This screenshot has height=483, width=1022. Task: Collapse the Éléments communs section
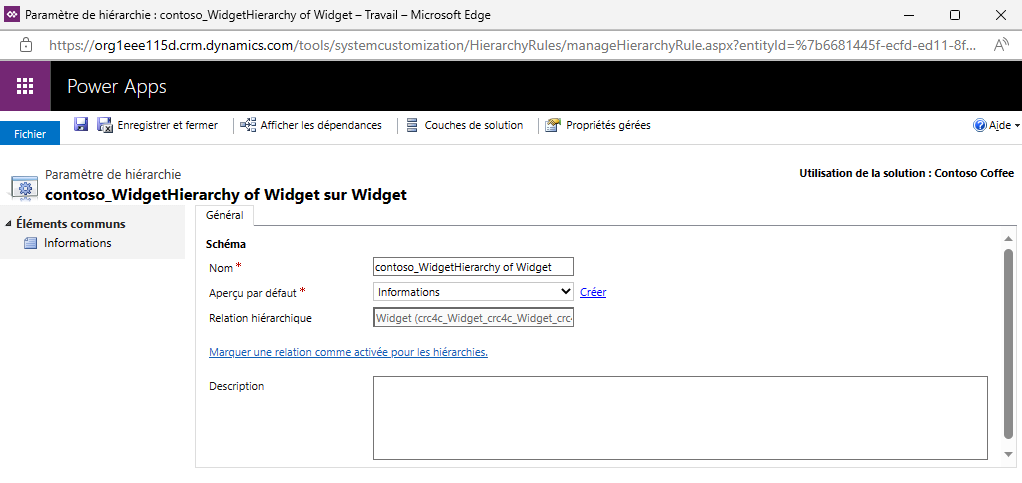8,224
